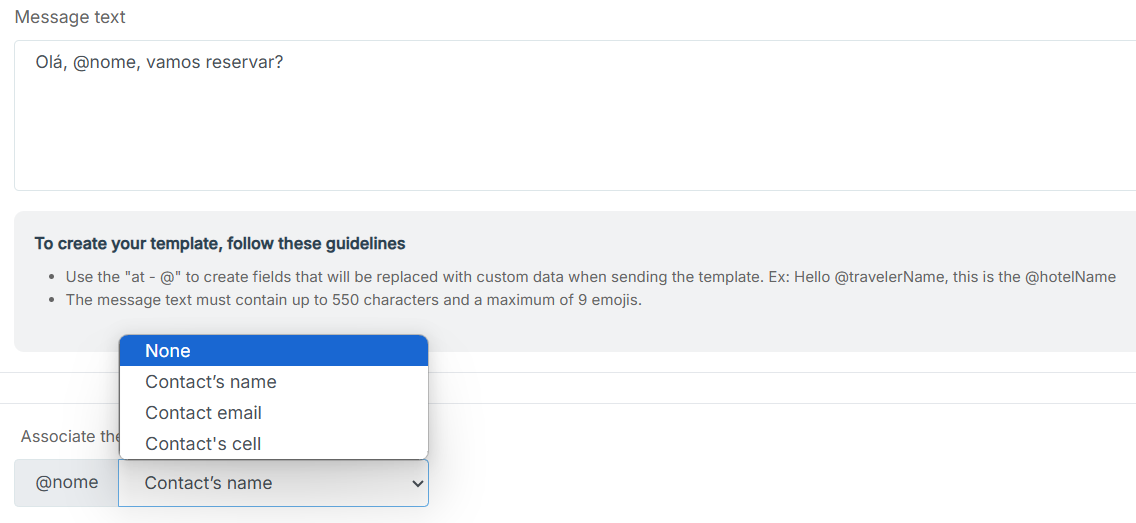Place cursor on @nome in the message
The height and width of the screenshot is (523, 1136).
pos(104,63)
